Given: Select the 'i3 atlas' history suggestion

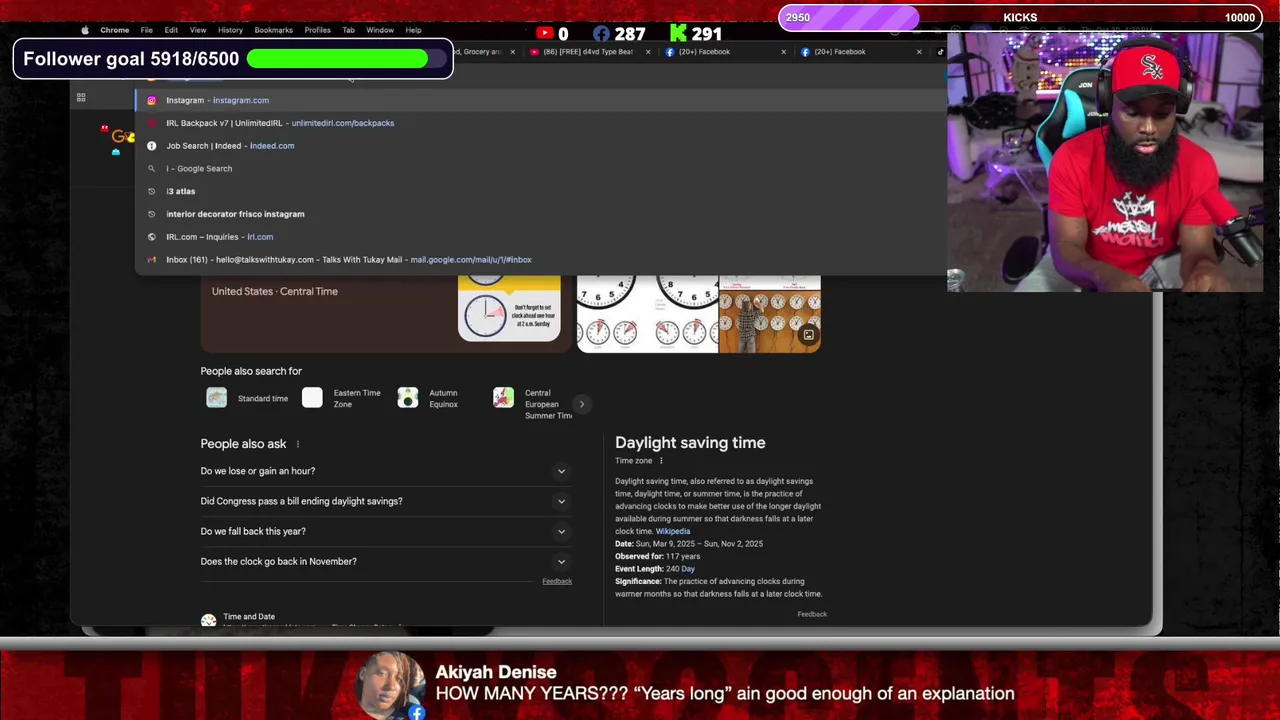Looking at the screenshot, I should coord(540,191).
